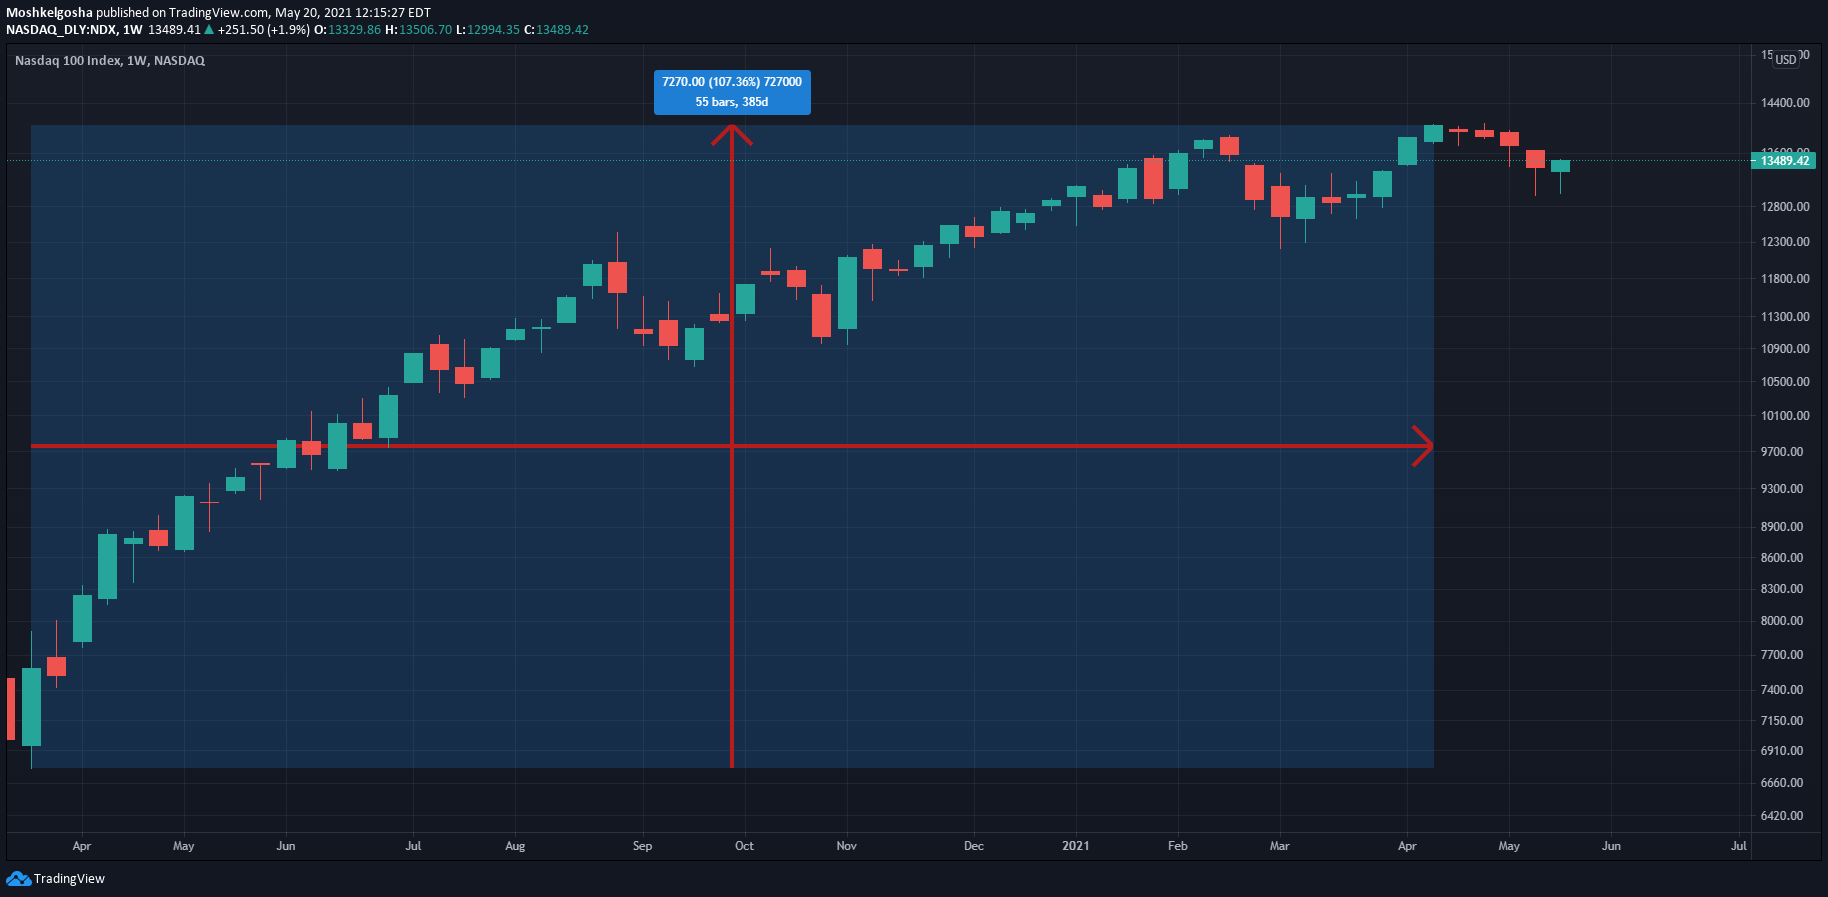Click the 2021 label on time axis

pos(1076,846)
